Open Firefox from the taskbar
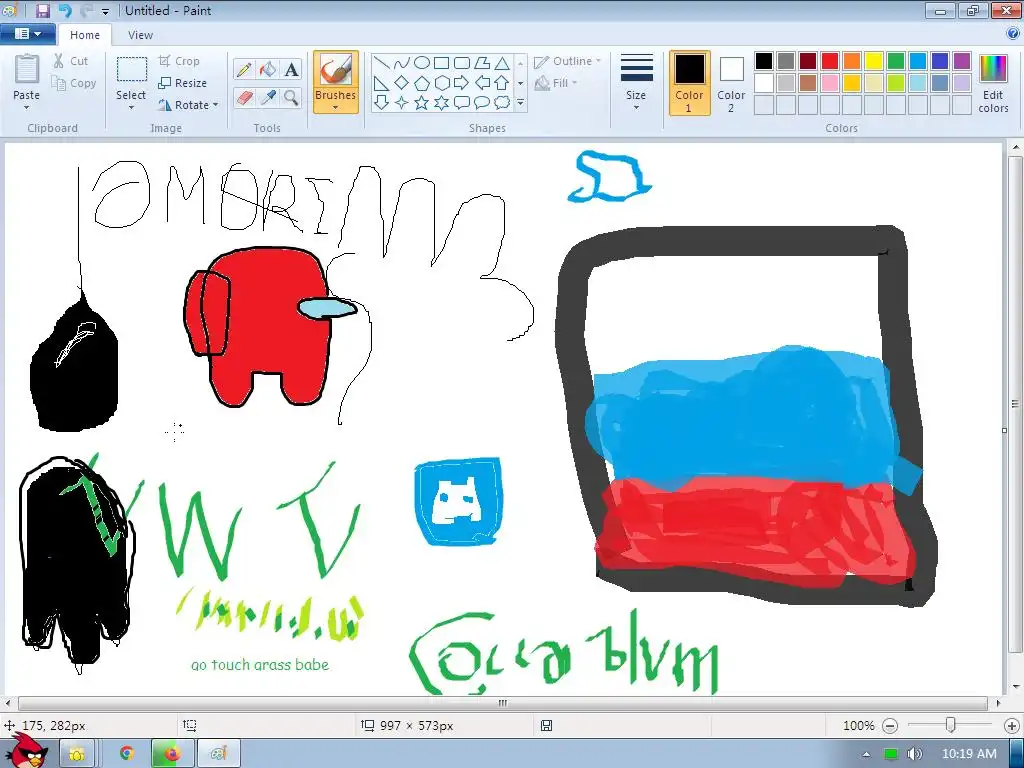The height and width of the screenshot is (768, 1024). click(x=172, y=754)
